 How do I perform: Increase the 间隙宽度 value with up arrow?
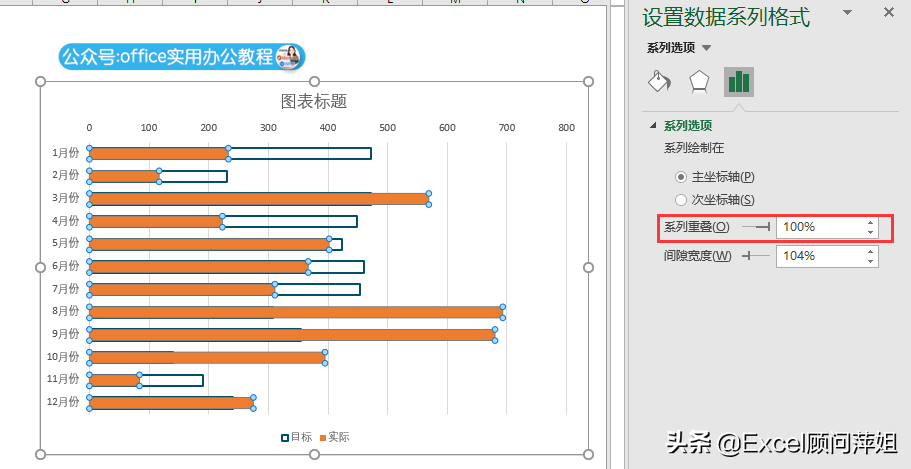(x=870, y=251)
